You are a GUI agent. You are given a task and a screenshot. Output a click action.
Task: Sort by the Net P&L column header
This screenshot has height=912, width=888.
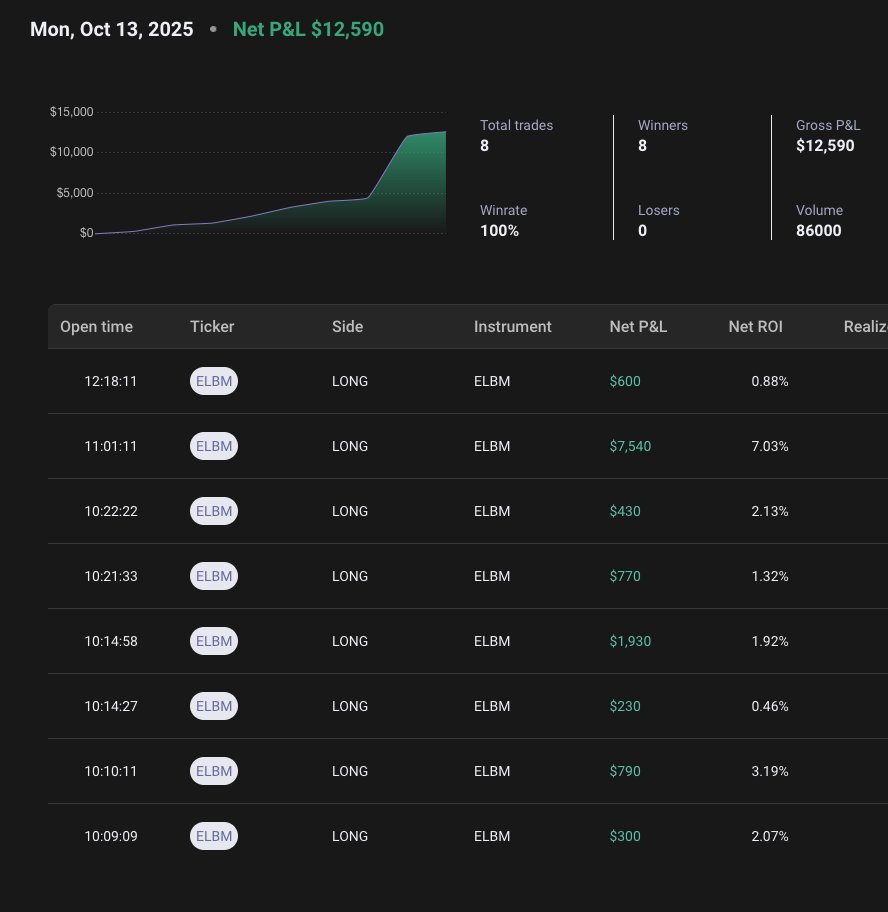pos(638,327)
